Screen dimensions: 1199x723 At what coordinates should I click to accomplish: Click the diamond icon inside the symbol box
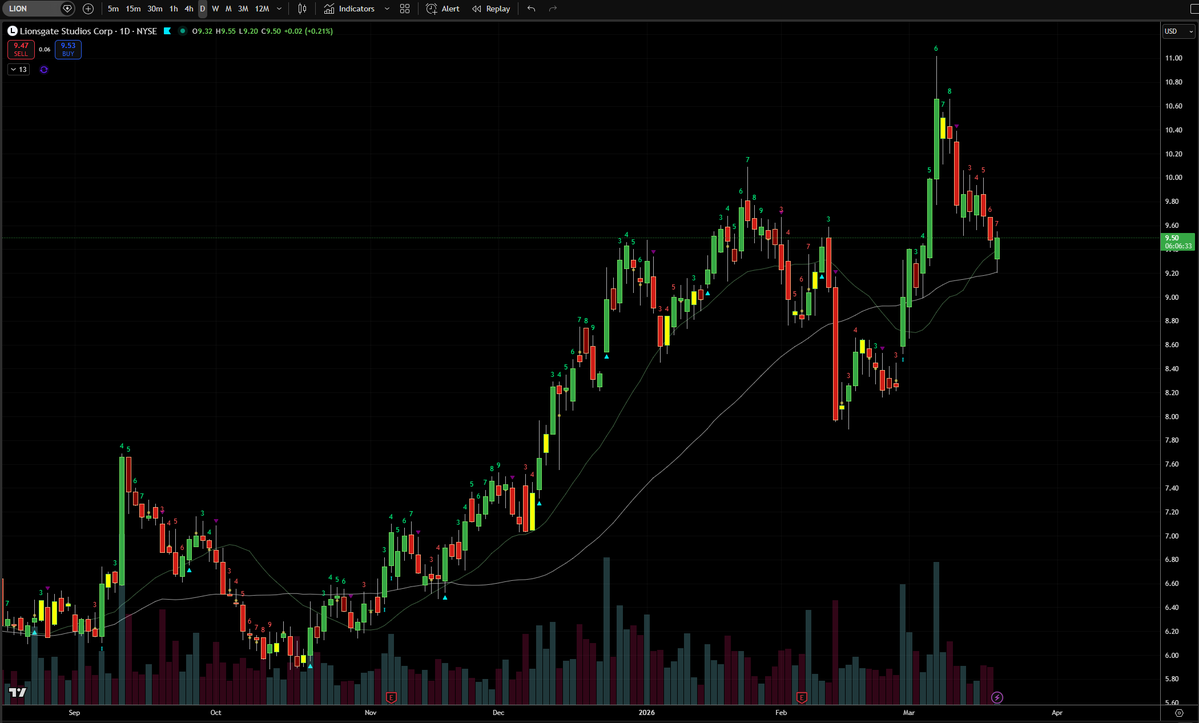[x=67, y=8]
